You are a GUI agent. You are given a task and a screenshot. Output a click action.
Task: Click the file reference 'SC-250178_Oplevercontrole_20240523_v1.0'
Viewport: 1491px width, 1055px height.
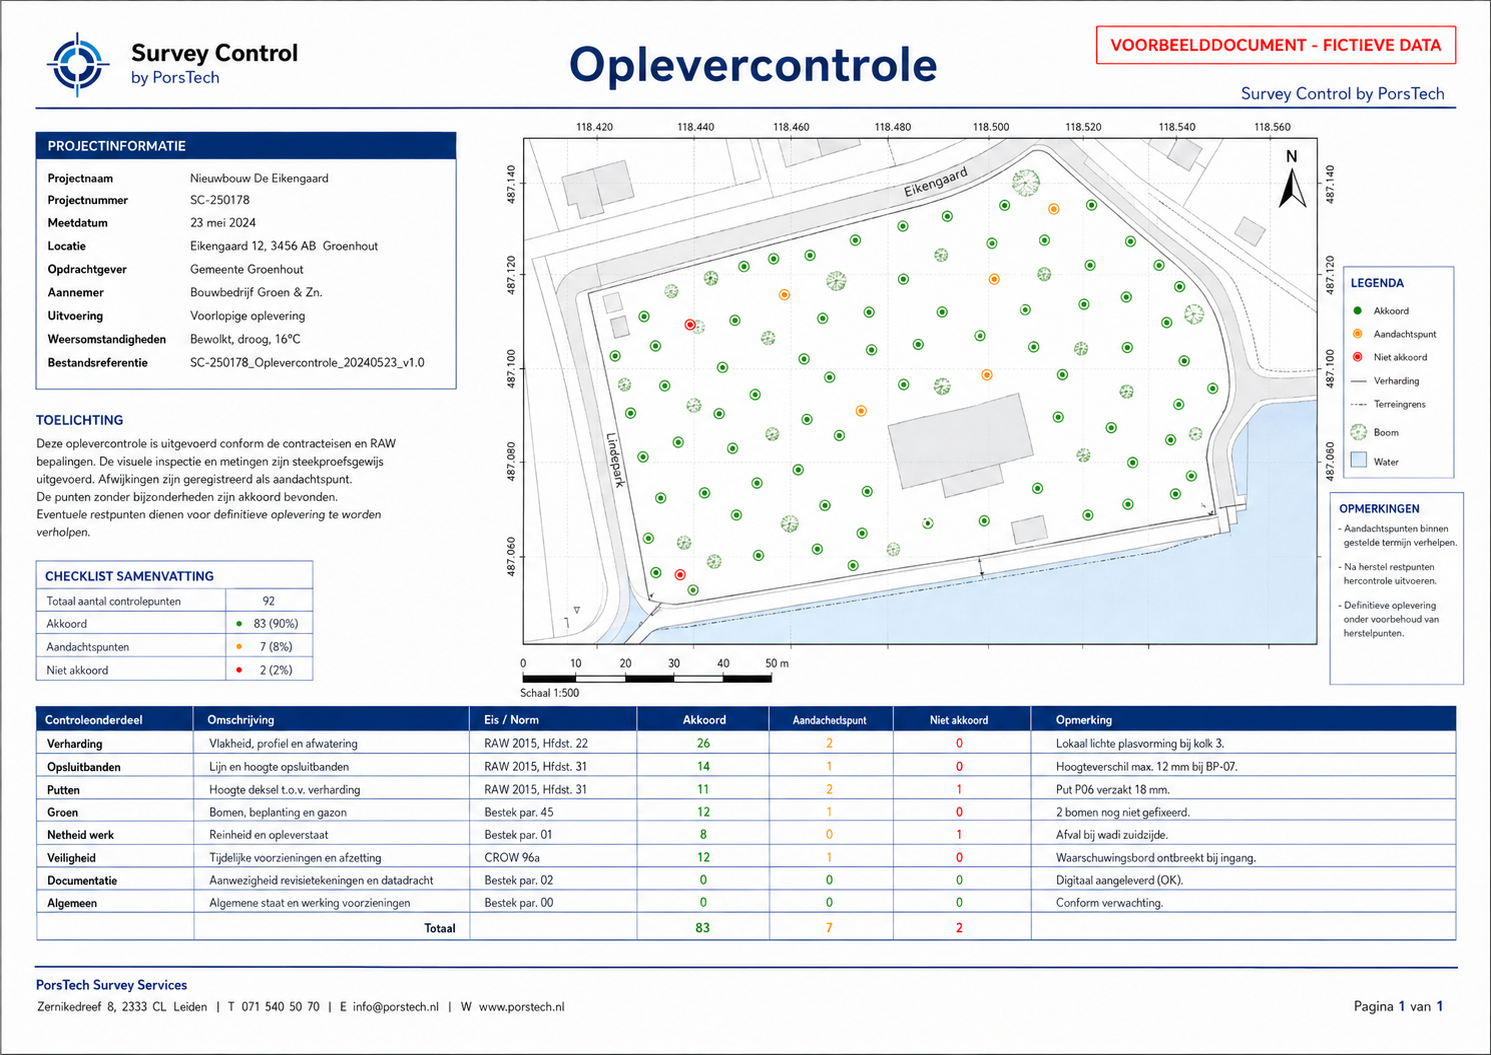coord(307,363)
